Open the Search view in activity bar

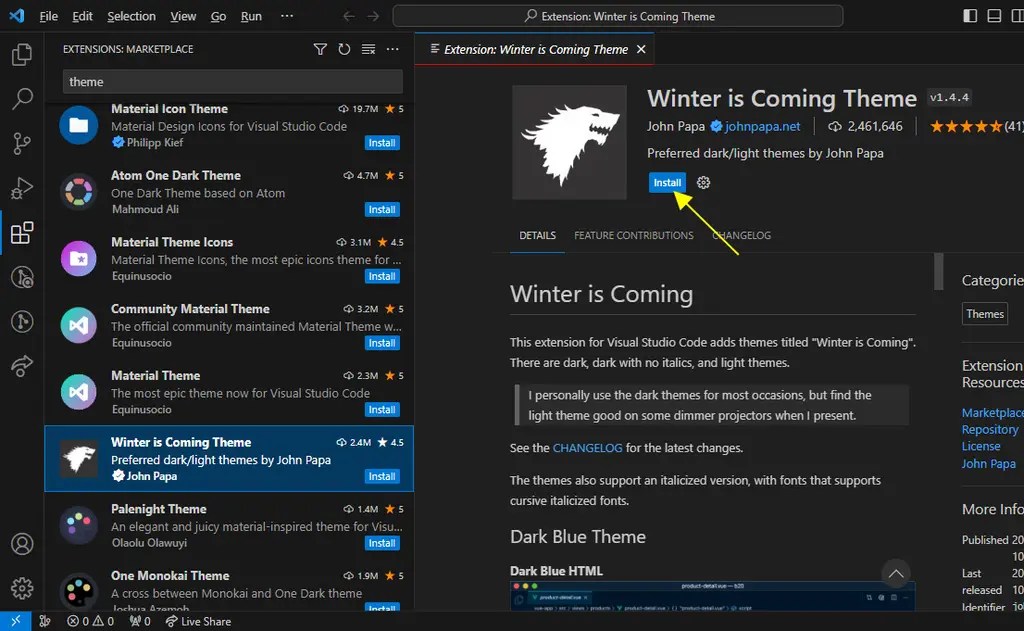click(22, 99)
